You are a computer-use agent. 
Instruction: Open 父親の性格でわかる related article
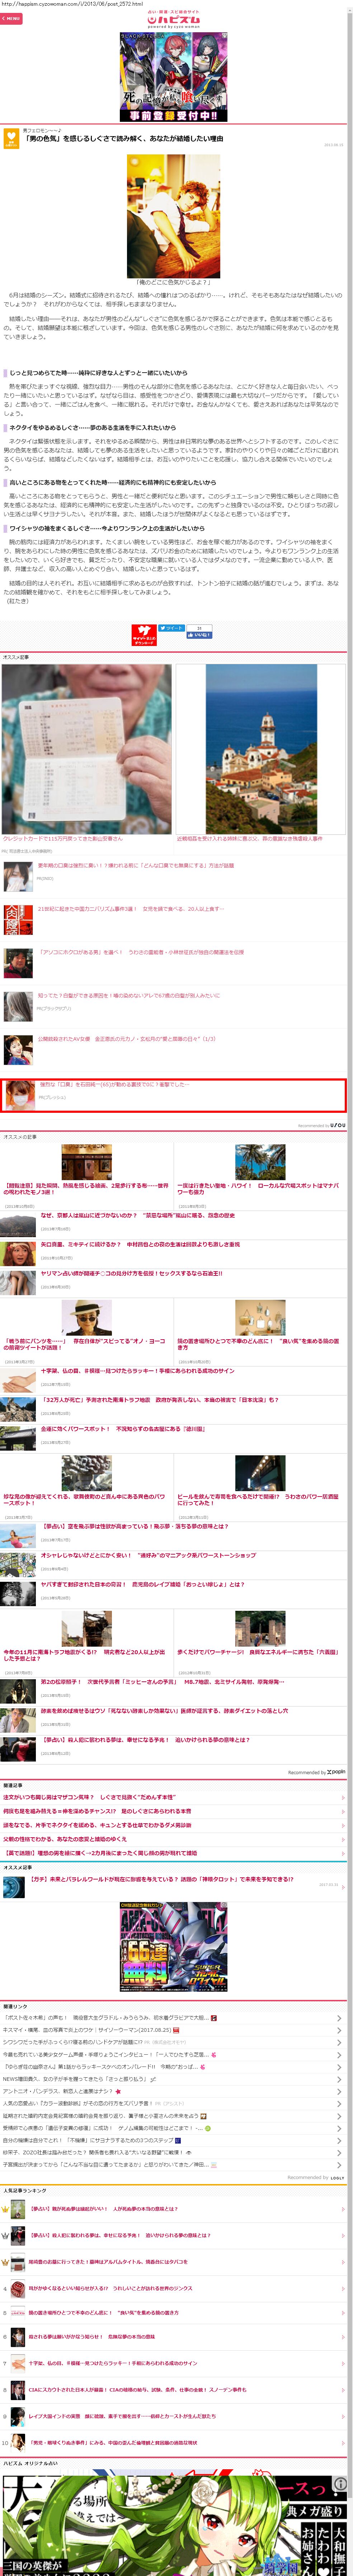click(65, 1839)
